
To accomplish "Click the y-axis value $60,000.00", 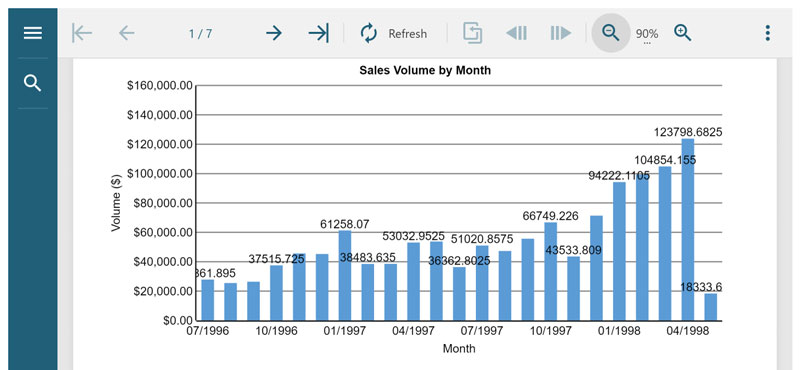I will (163, 233).
